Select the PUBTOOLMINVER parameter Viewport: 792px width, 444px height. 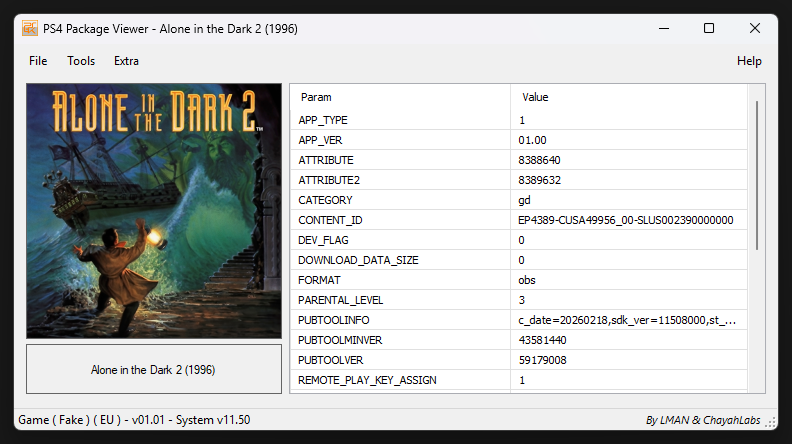[340, 340]
